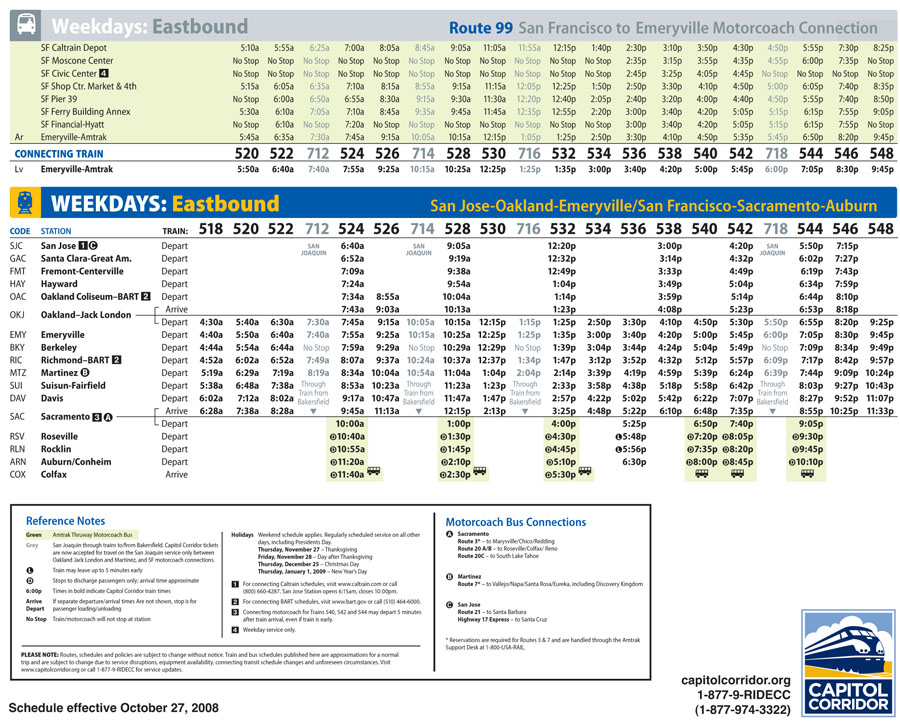This screenshot has width=900, height=721.
Task: Click the down arrow under train 712's Bakersfield note
Action: [x=313, y=411]
